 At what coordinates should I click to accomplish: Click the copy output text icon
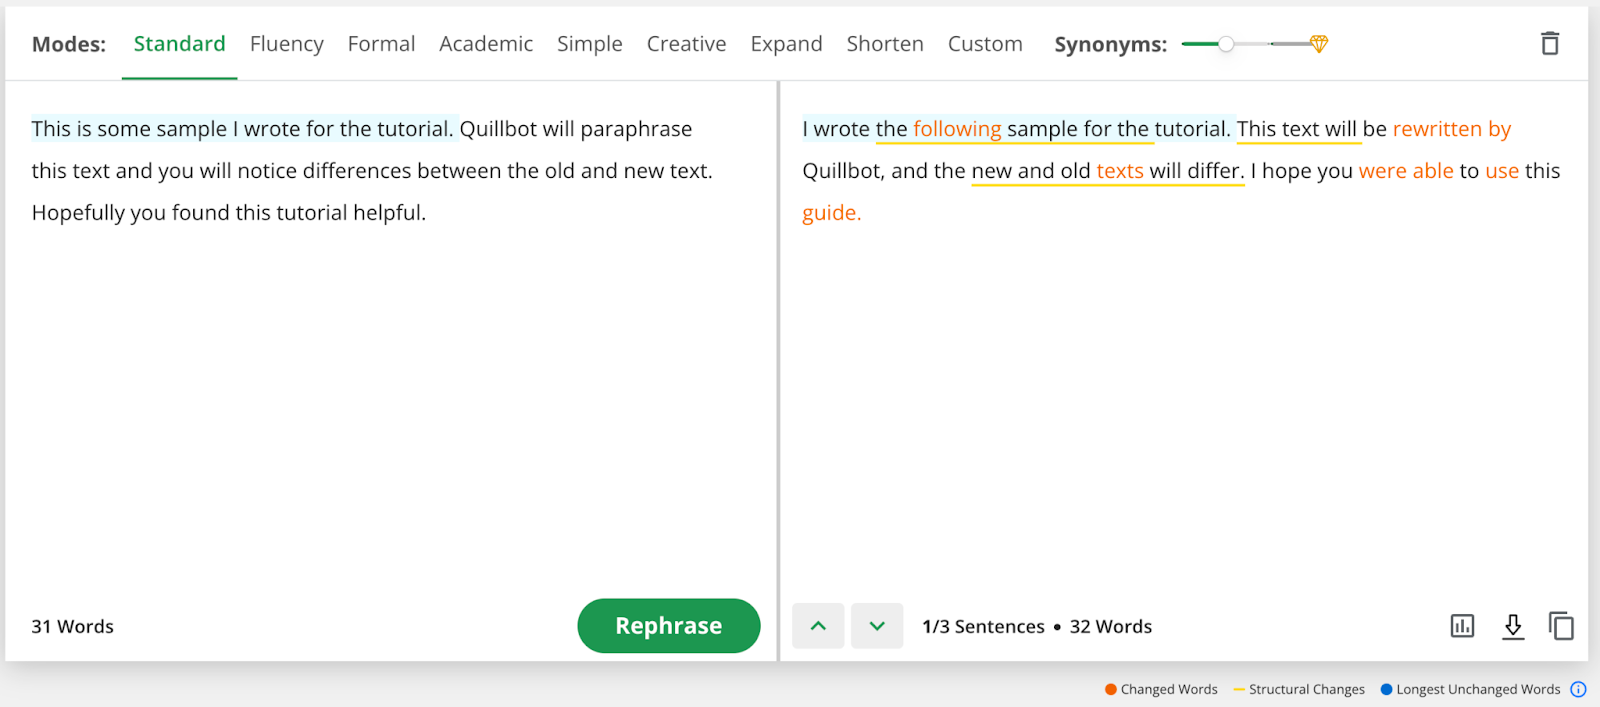[x=1561, y=627]
